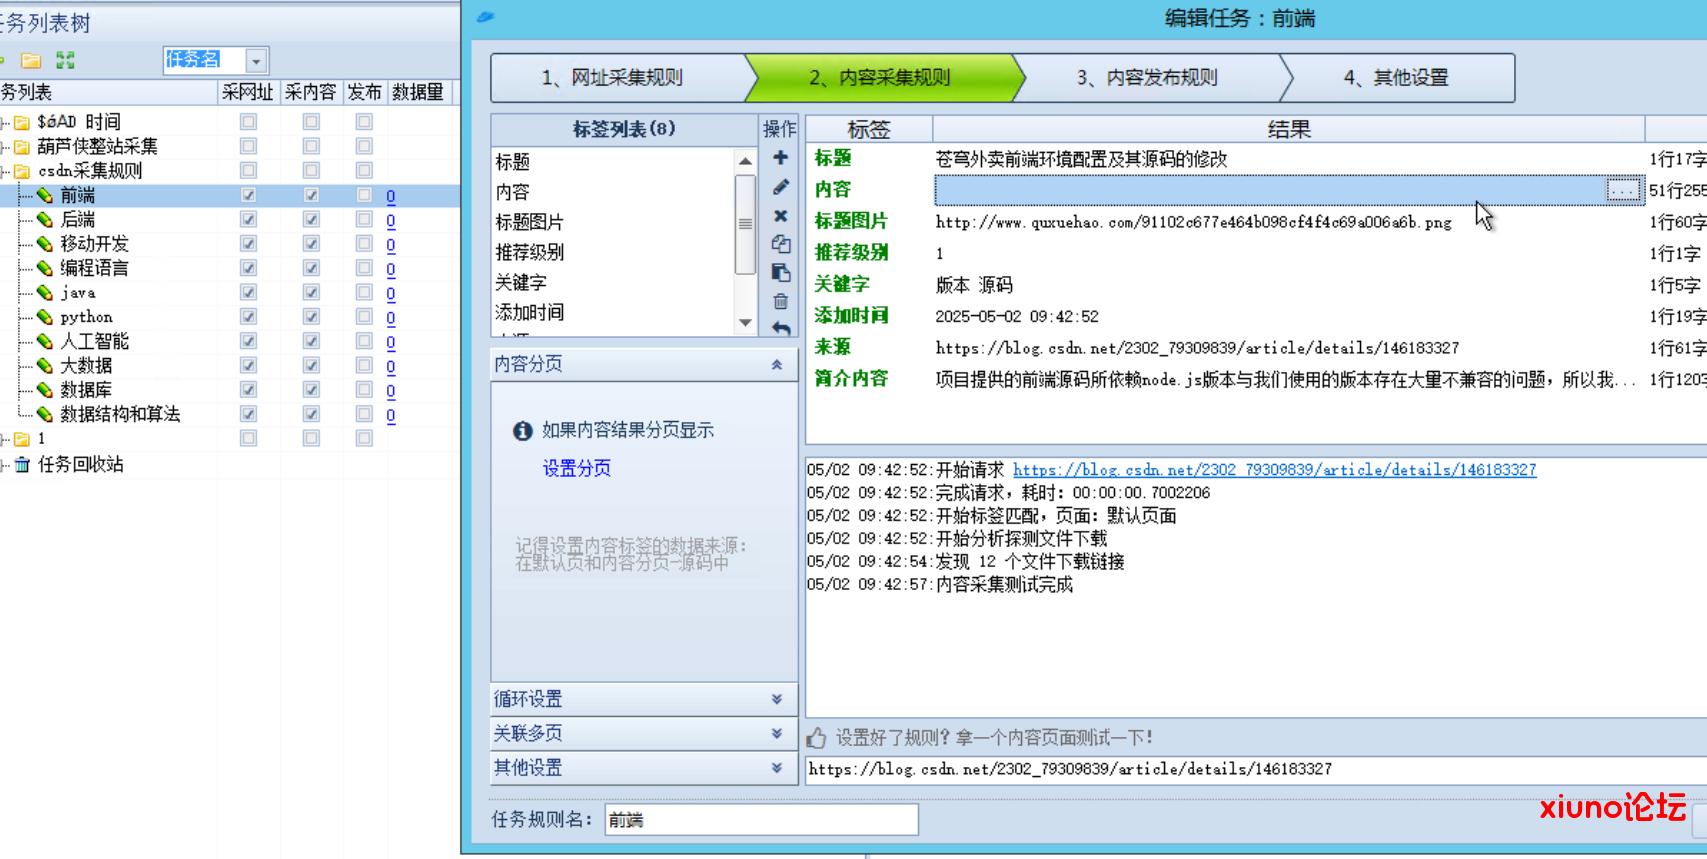Image resolution: width=1707 pixels, height=859 pixels.
Task: Toggle 采内容 checkbox for 葫芦侠整站采集 group
Action: (x=311, y=146)
